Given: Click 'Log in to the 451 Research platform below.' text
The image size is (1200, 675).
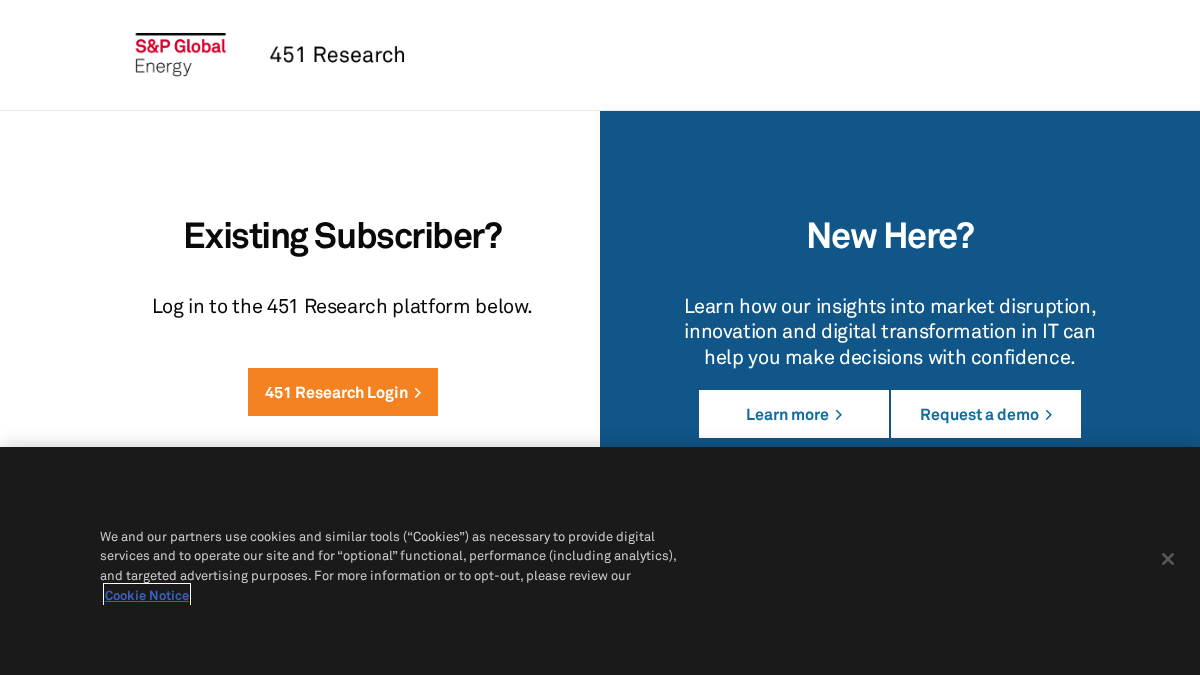Looking at the screenshot, I should [x=342, y=306].
